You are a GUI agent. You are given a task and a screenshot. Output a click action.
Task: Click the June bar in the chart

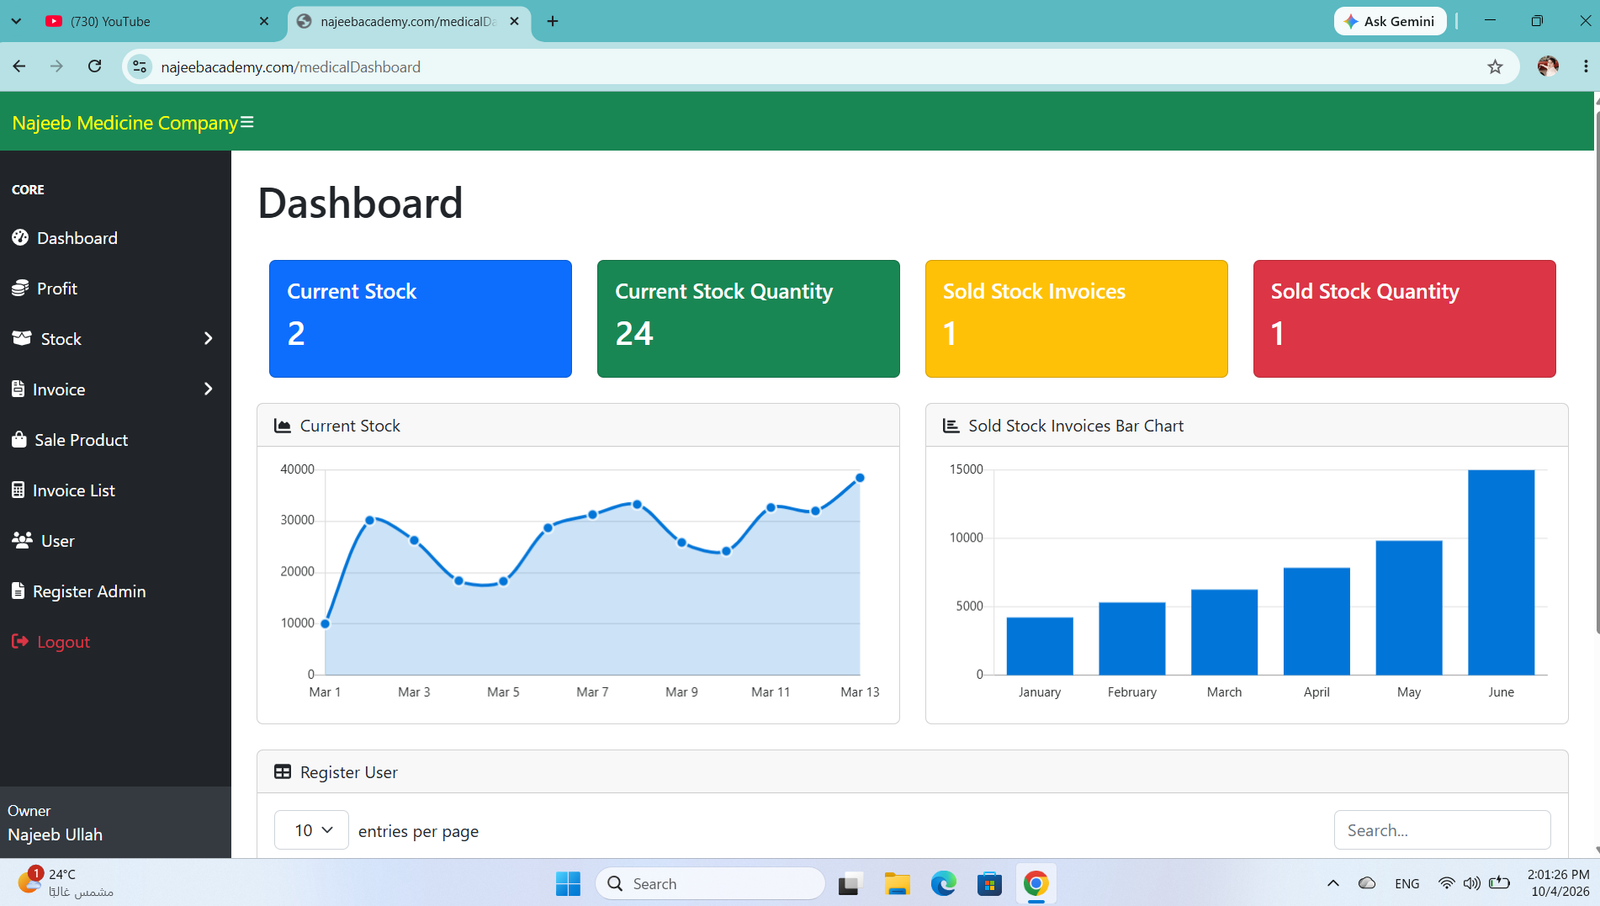[x=1501, y=572]
